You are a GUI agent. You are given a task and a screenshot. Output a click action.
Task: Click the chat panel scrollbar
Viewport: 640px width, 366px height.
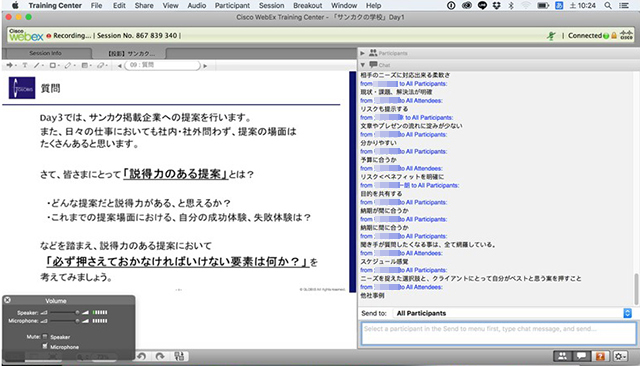pyautogui.click(x=636, y=289)
